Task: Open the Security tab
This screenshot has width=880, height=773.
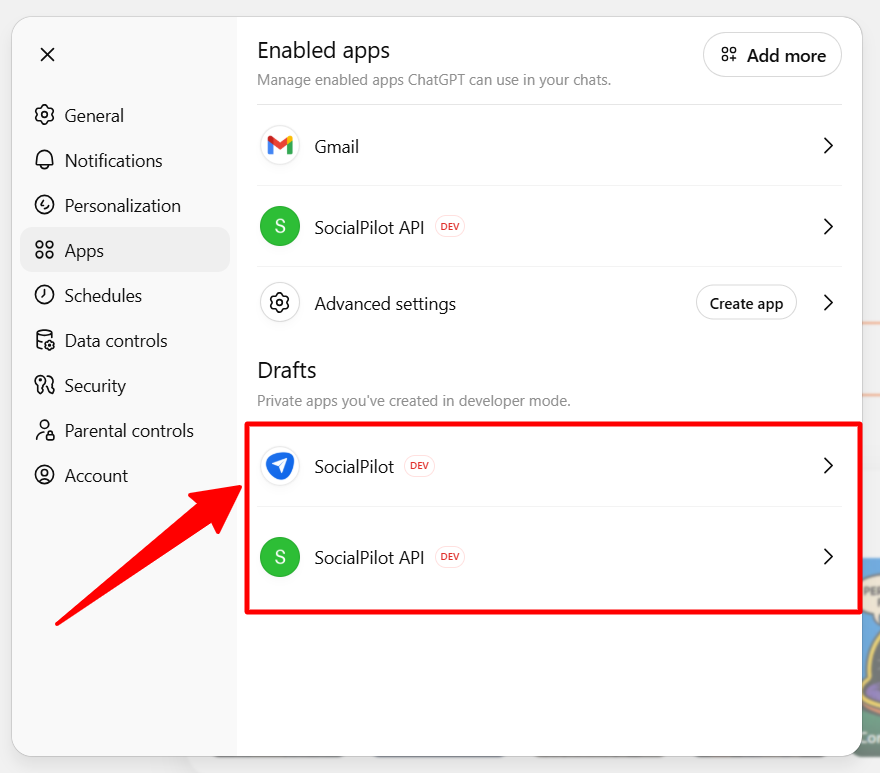Action: [125, 386]
